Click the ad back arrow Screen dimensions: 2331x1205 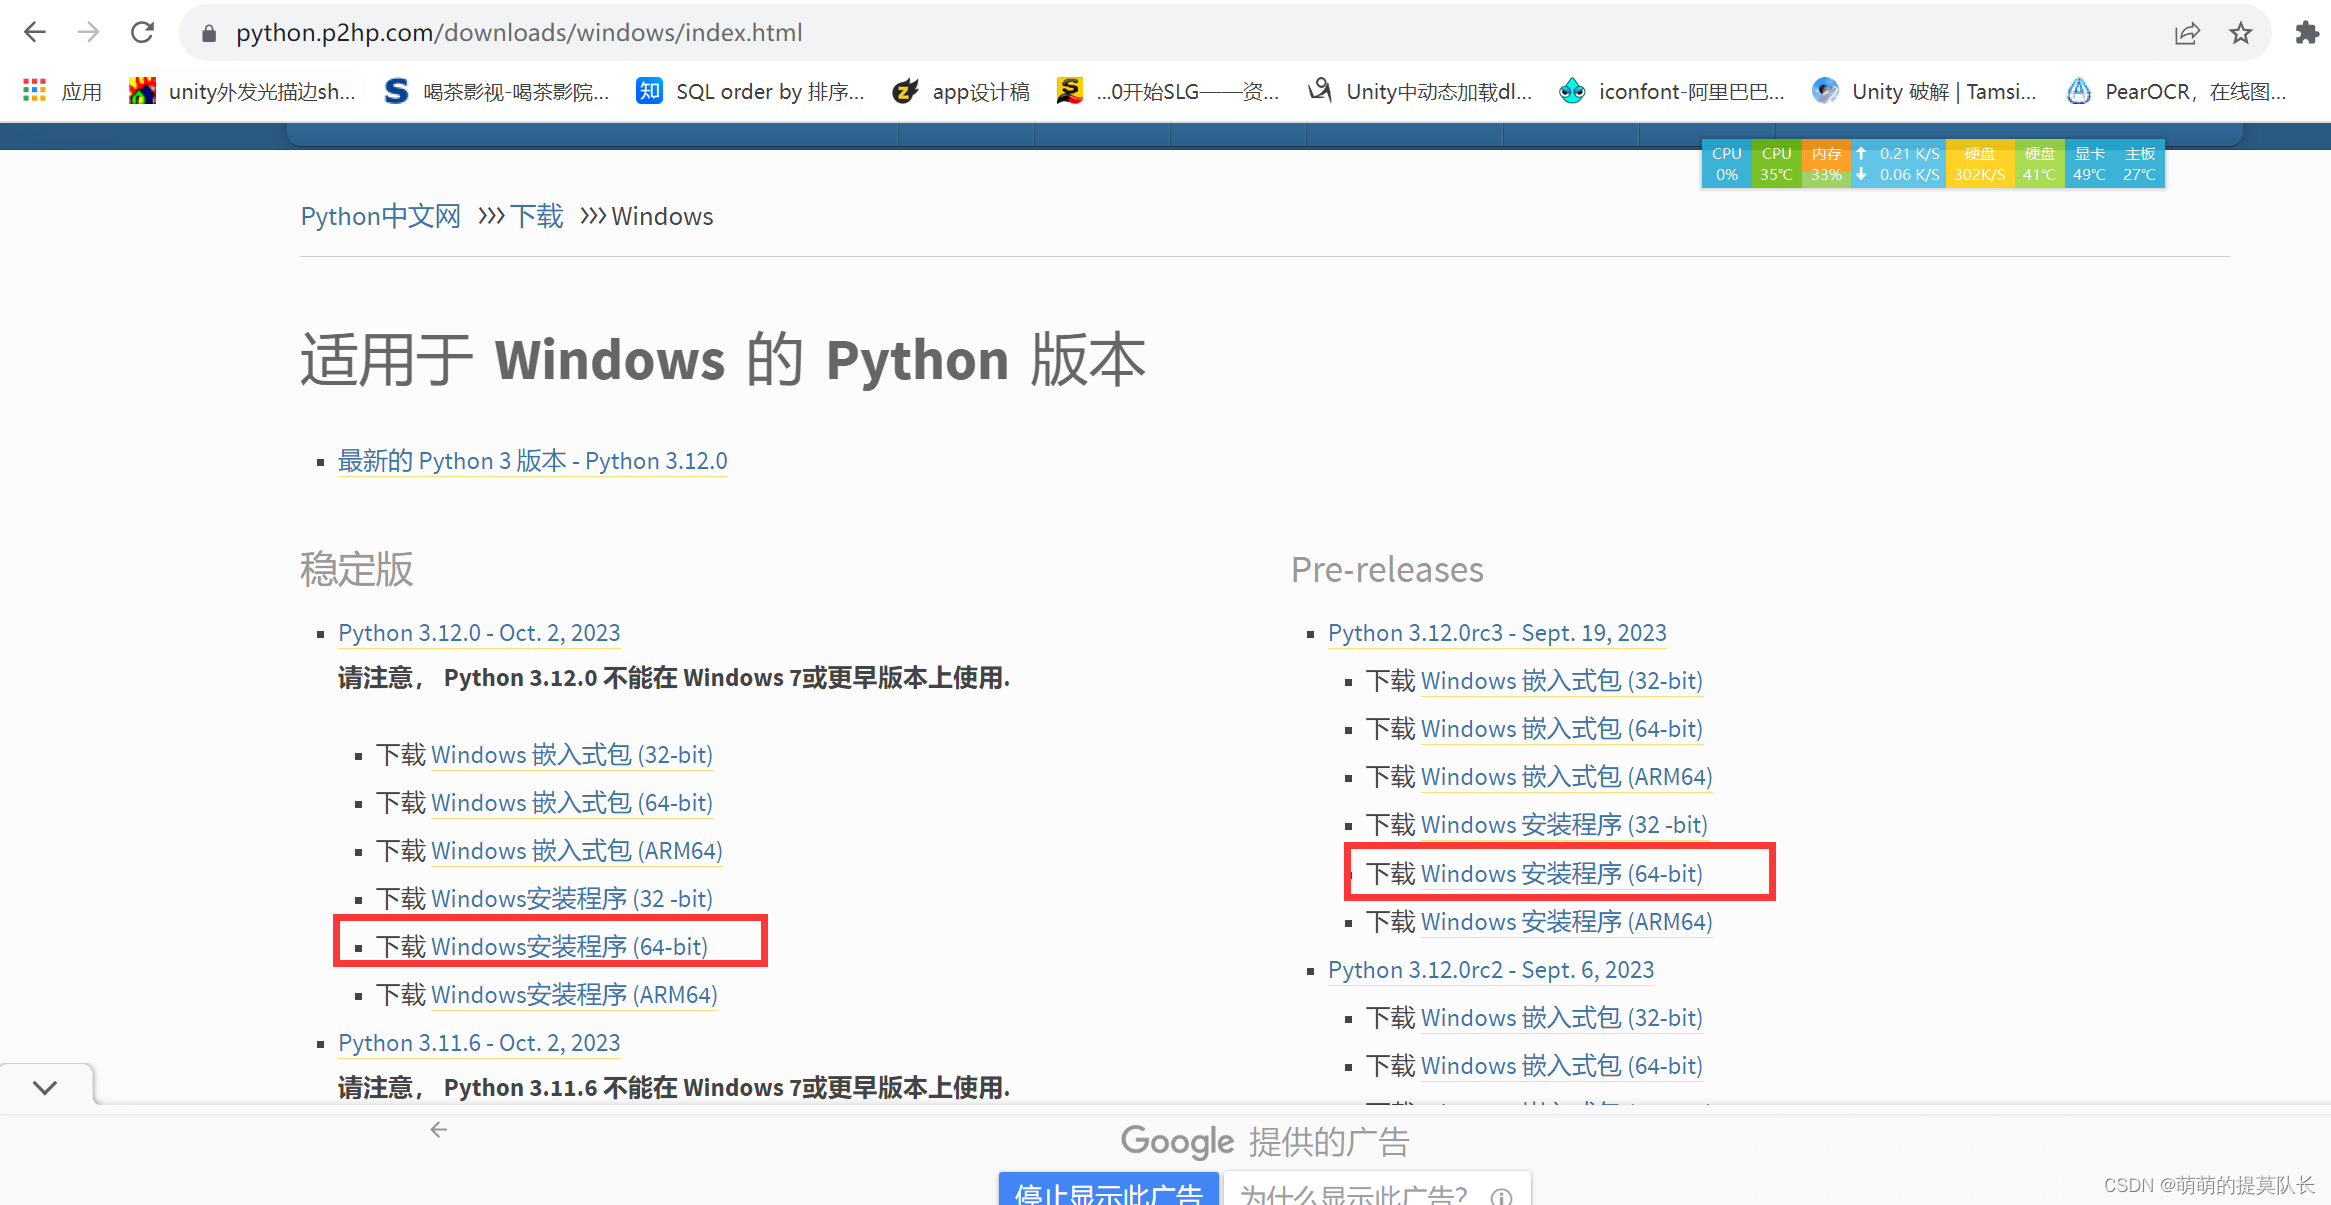point(438,1130)
